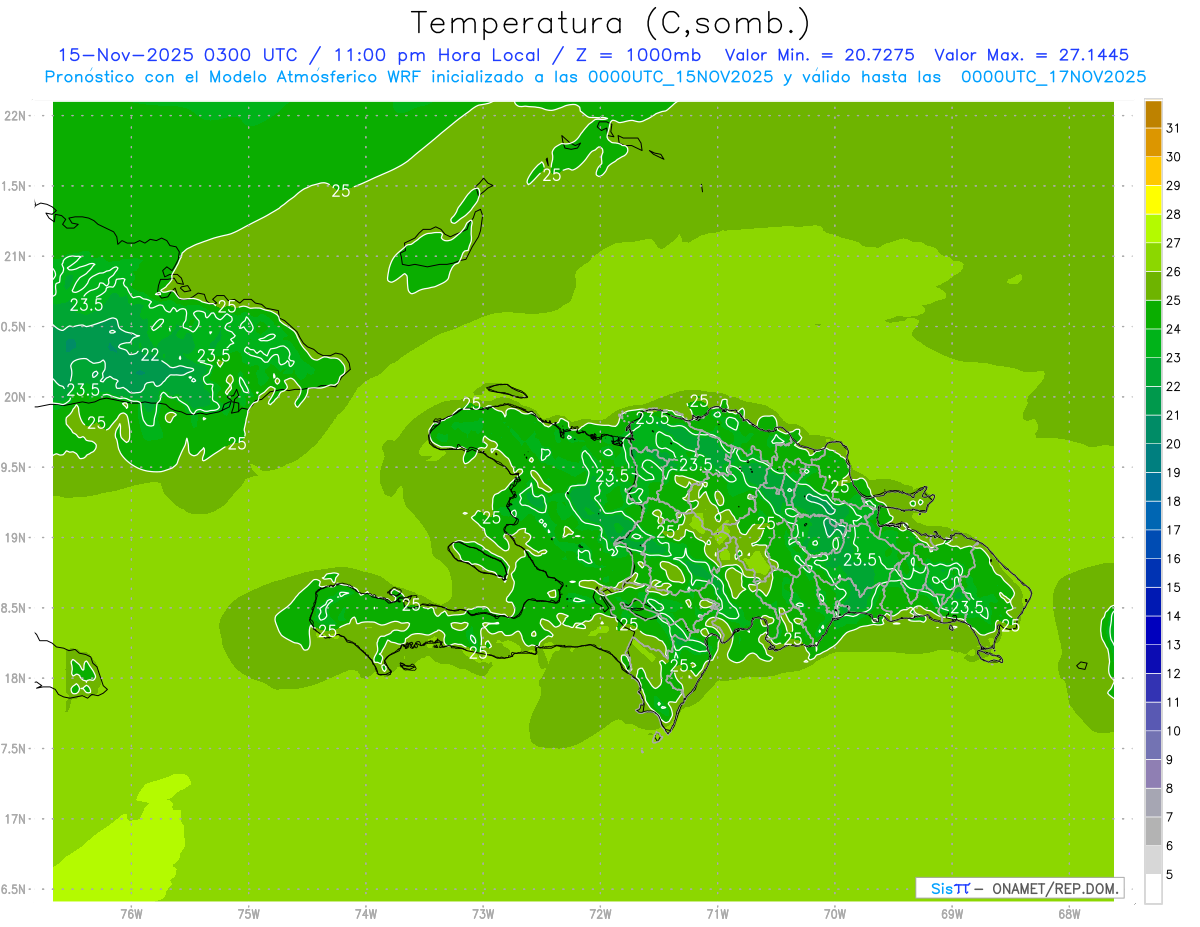This screenshot has height=927, width=1200.
Task: Select the Valor Min. = 20.7275 text
Action: (819, 55)
